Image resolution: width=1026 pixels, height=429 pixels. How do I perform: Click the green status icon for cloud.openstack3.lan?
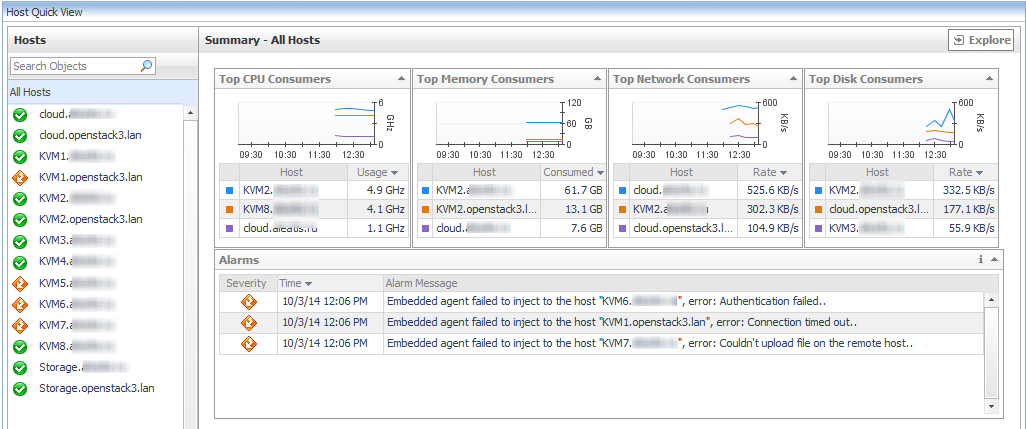click(x=19, y=135)
